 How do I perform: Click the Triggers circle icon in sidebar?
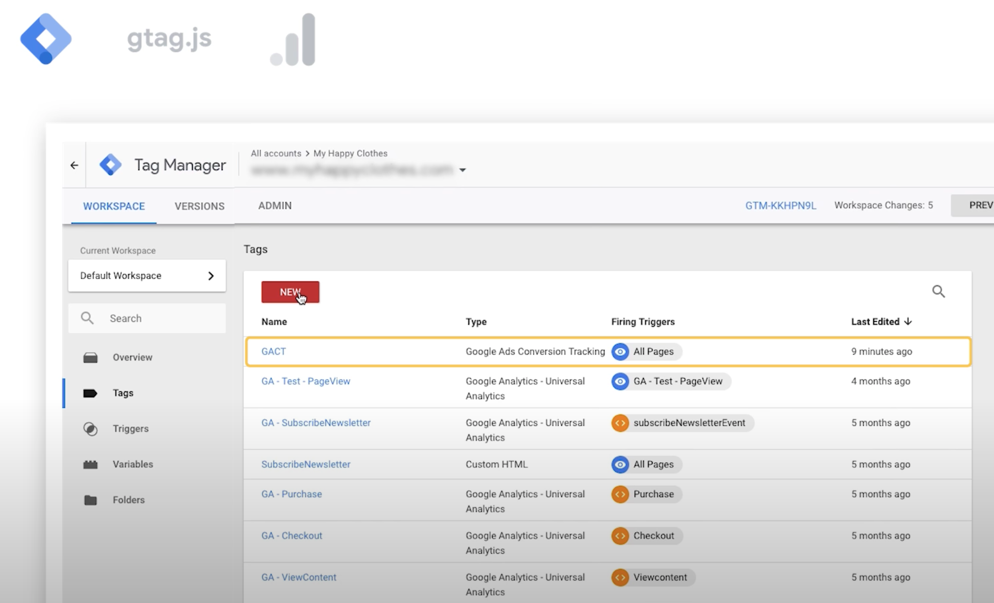91,429
